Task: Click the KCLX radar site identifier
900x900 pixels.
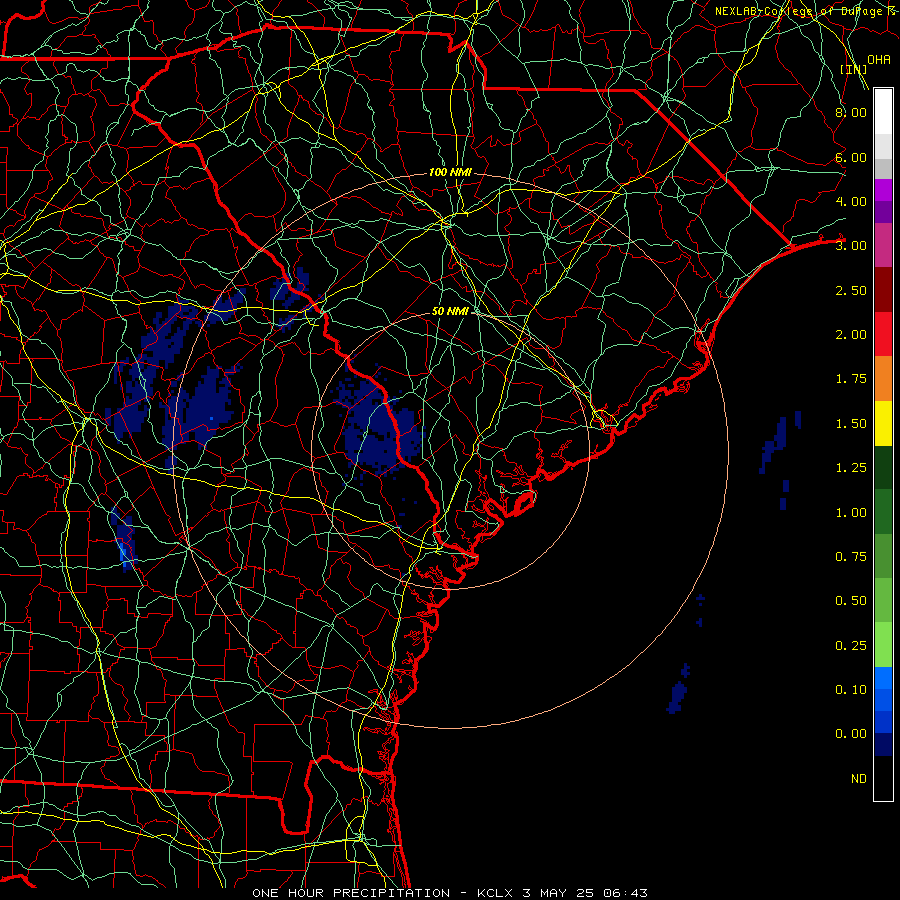Action: click(495, 893)
